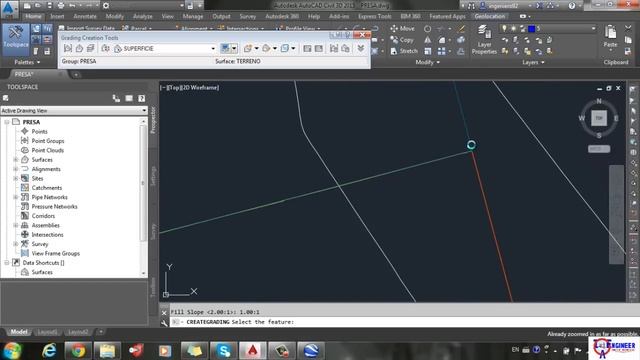Click the Undo arrow in quick access toolbar
This screenshot has height=360, width=640.
(72, 6)
